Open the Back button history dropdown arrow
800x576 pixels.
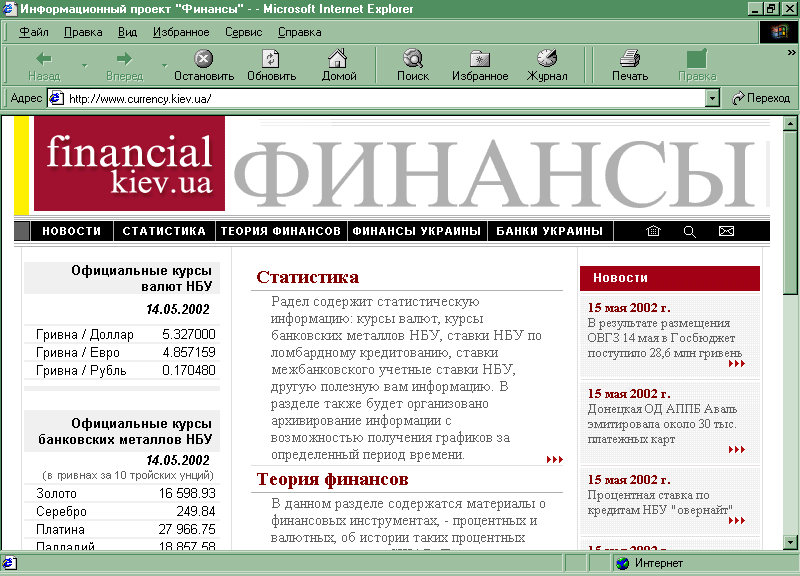point(84,66)
